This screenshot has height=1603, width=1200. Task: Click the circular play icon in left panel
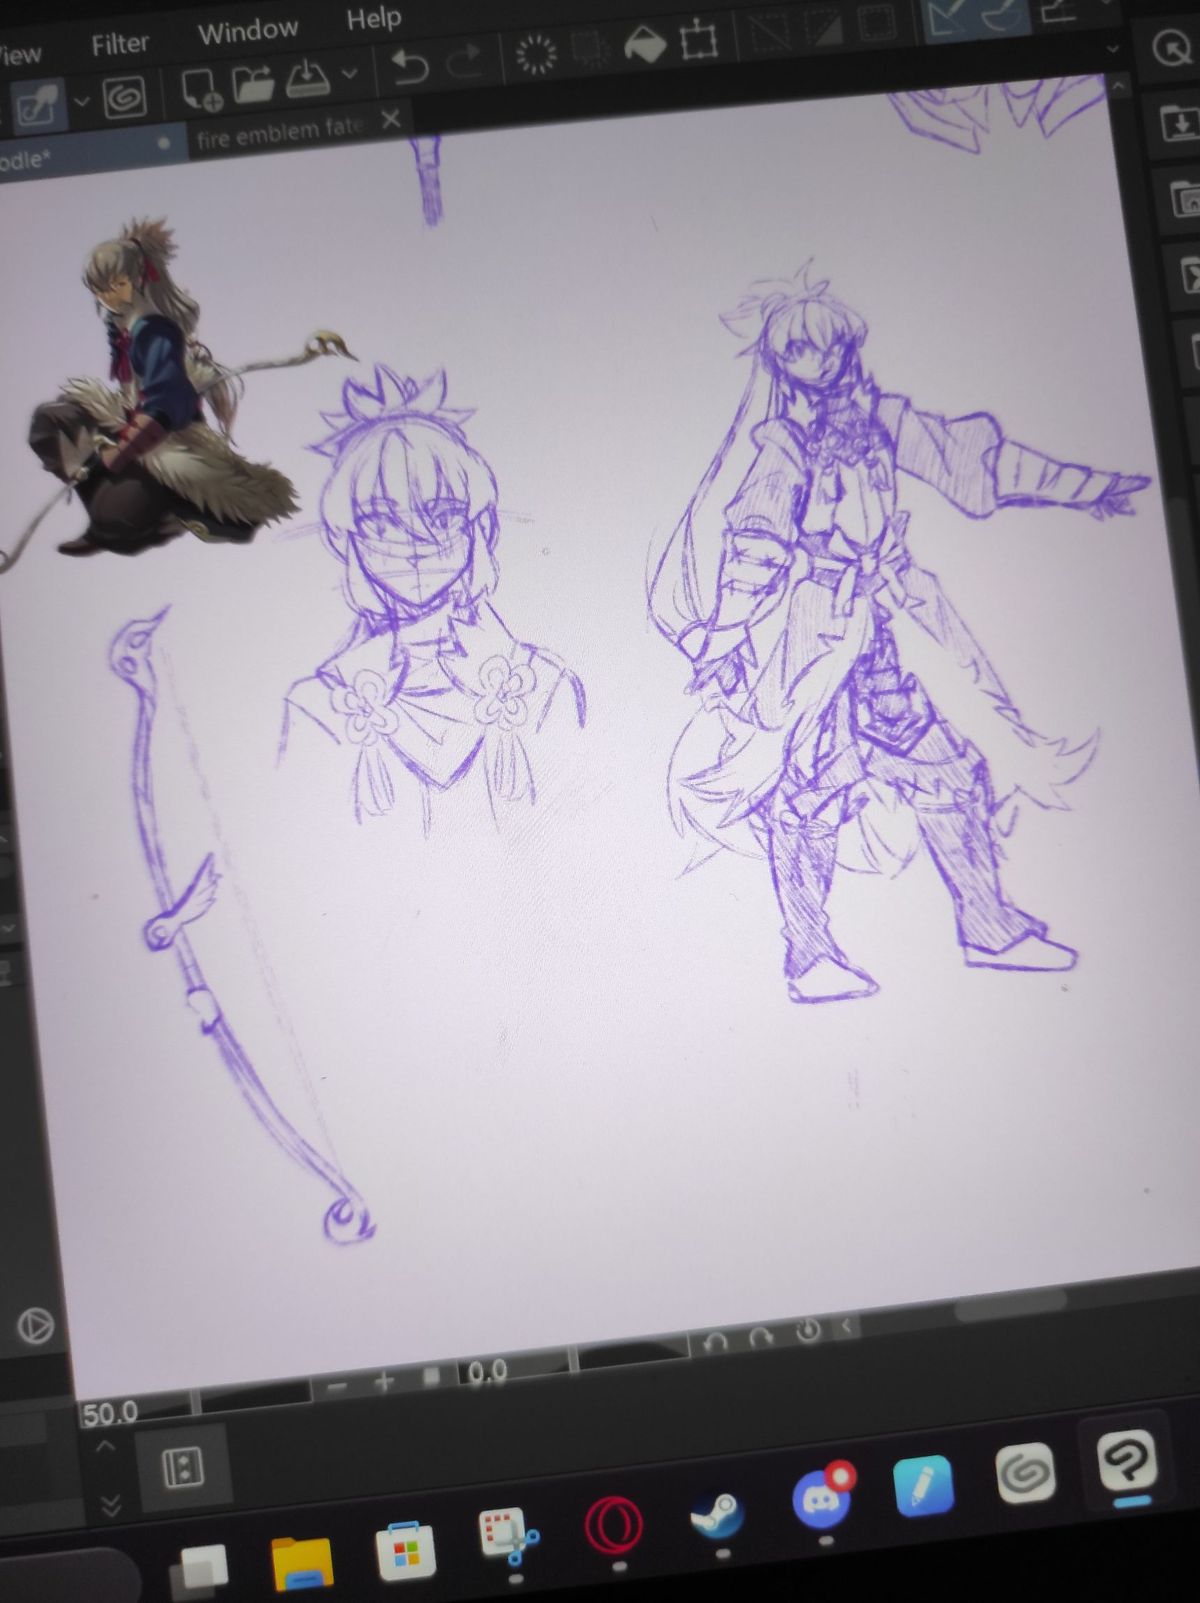[36, 1327]
